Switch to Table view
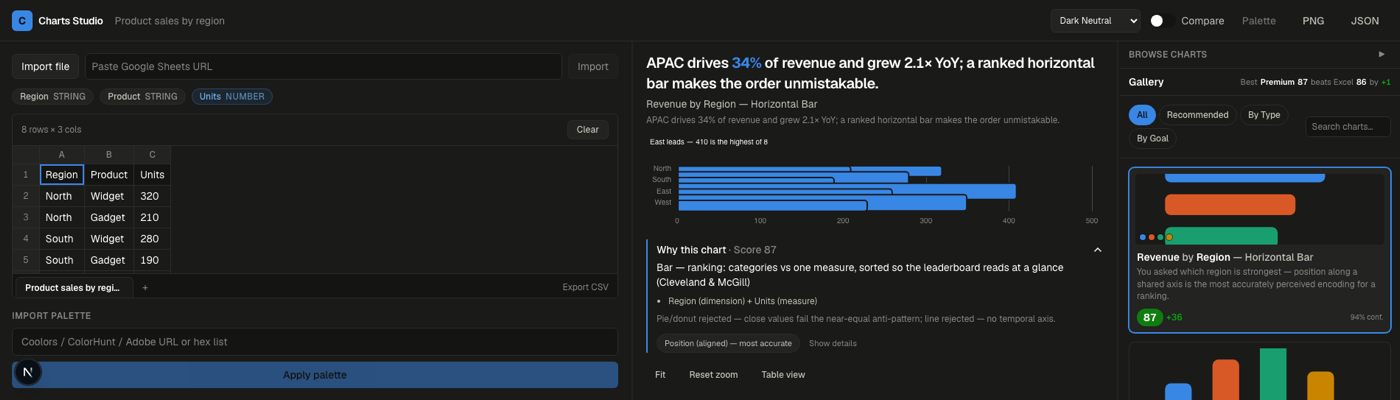1400x400 pixels. (x=783, y=375)
